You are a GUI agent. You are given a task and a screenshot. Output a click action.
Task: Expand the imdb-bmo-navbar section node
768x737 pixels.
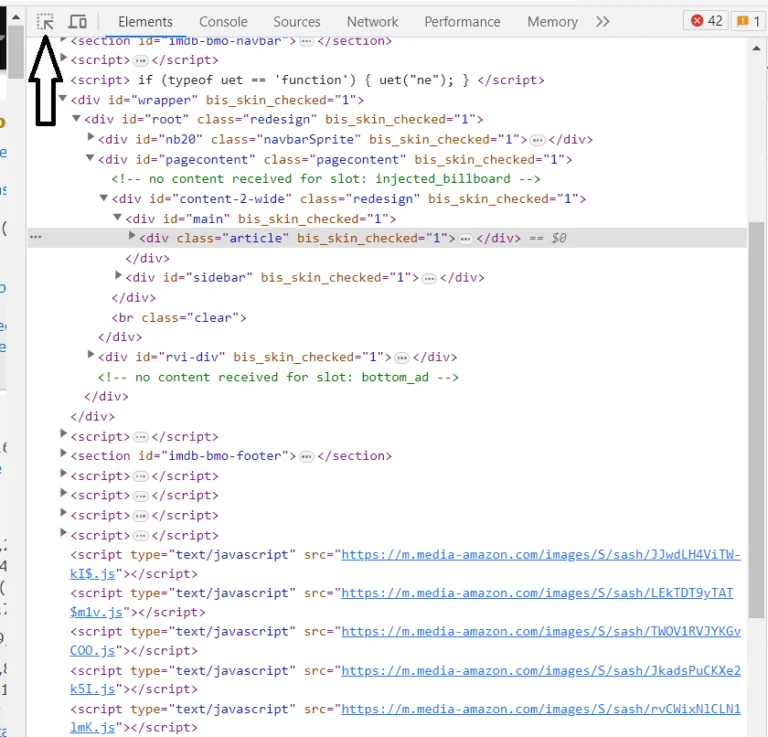pos(63,39)
